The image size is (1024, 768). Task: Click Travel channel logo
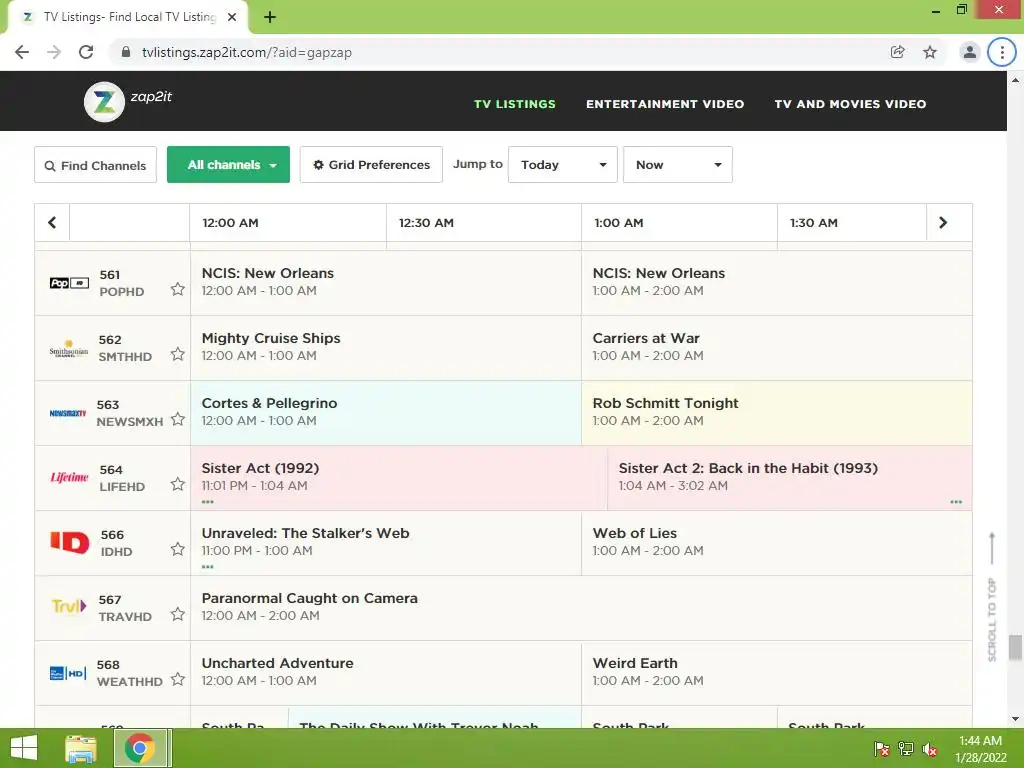(69, 607)
